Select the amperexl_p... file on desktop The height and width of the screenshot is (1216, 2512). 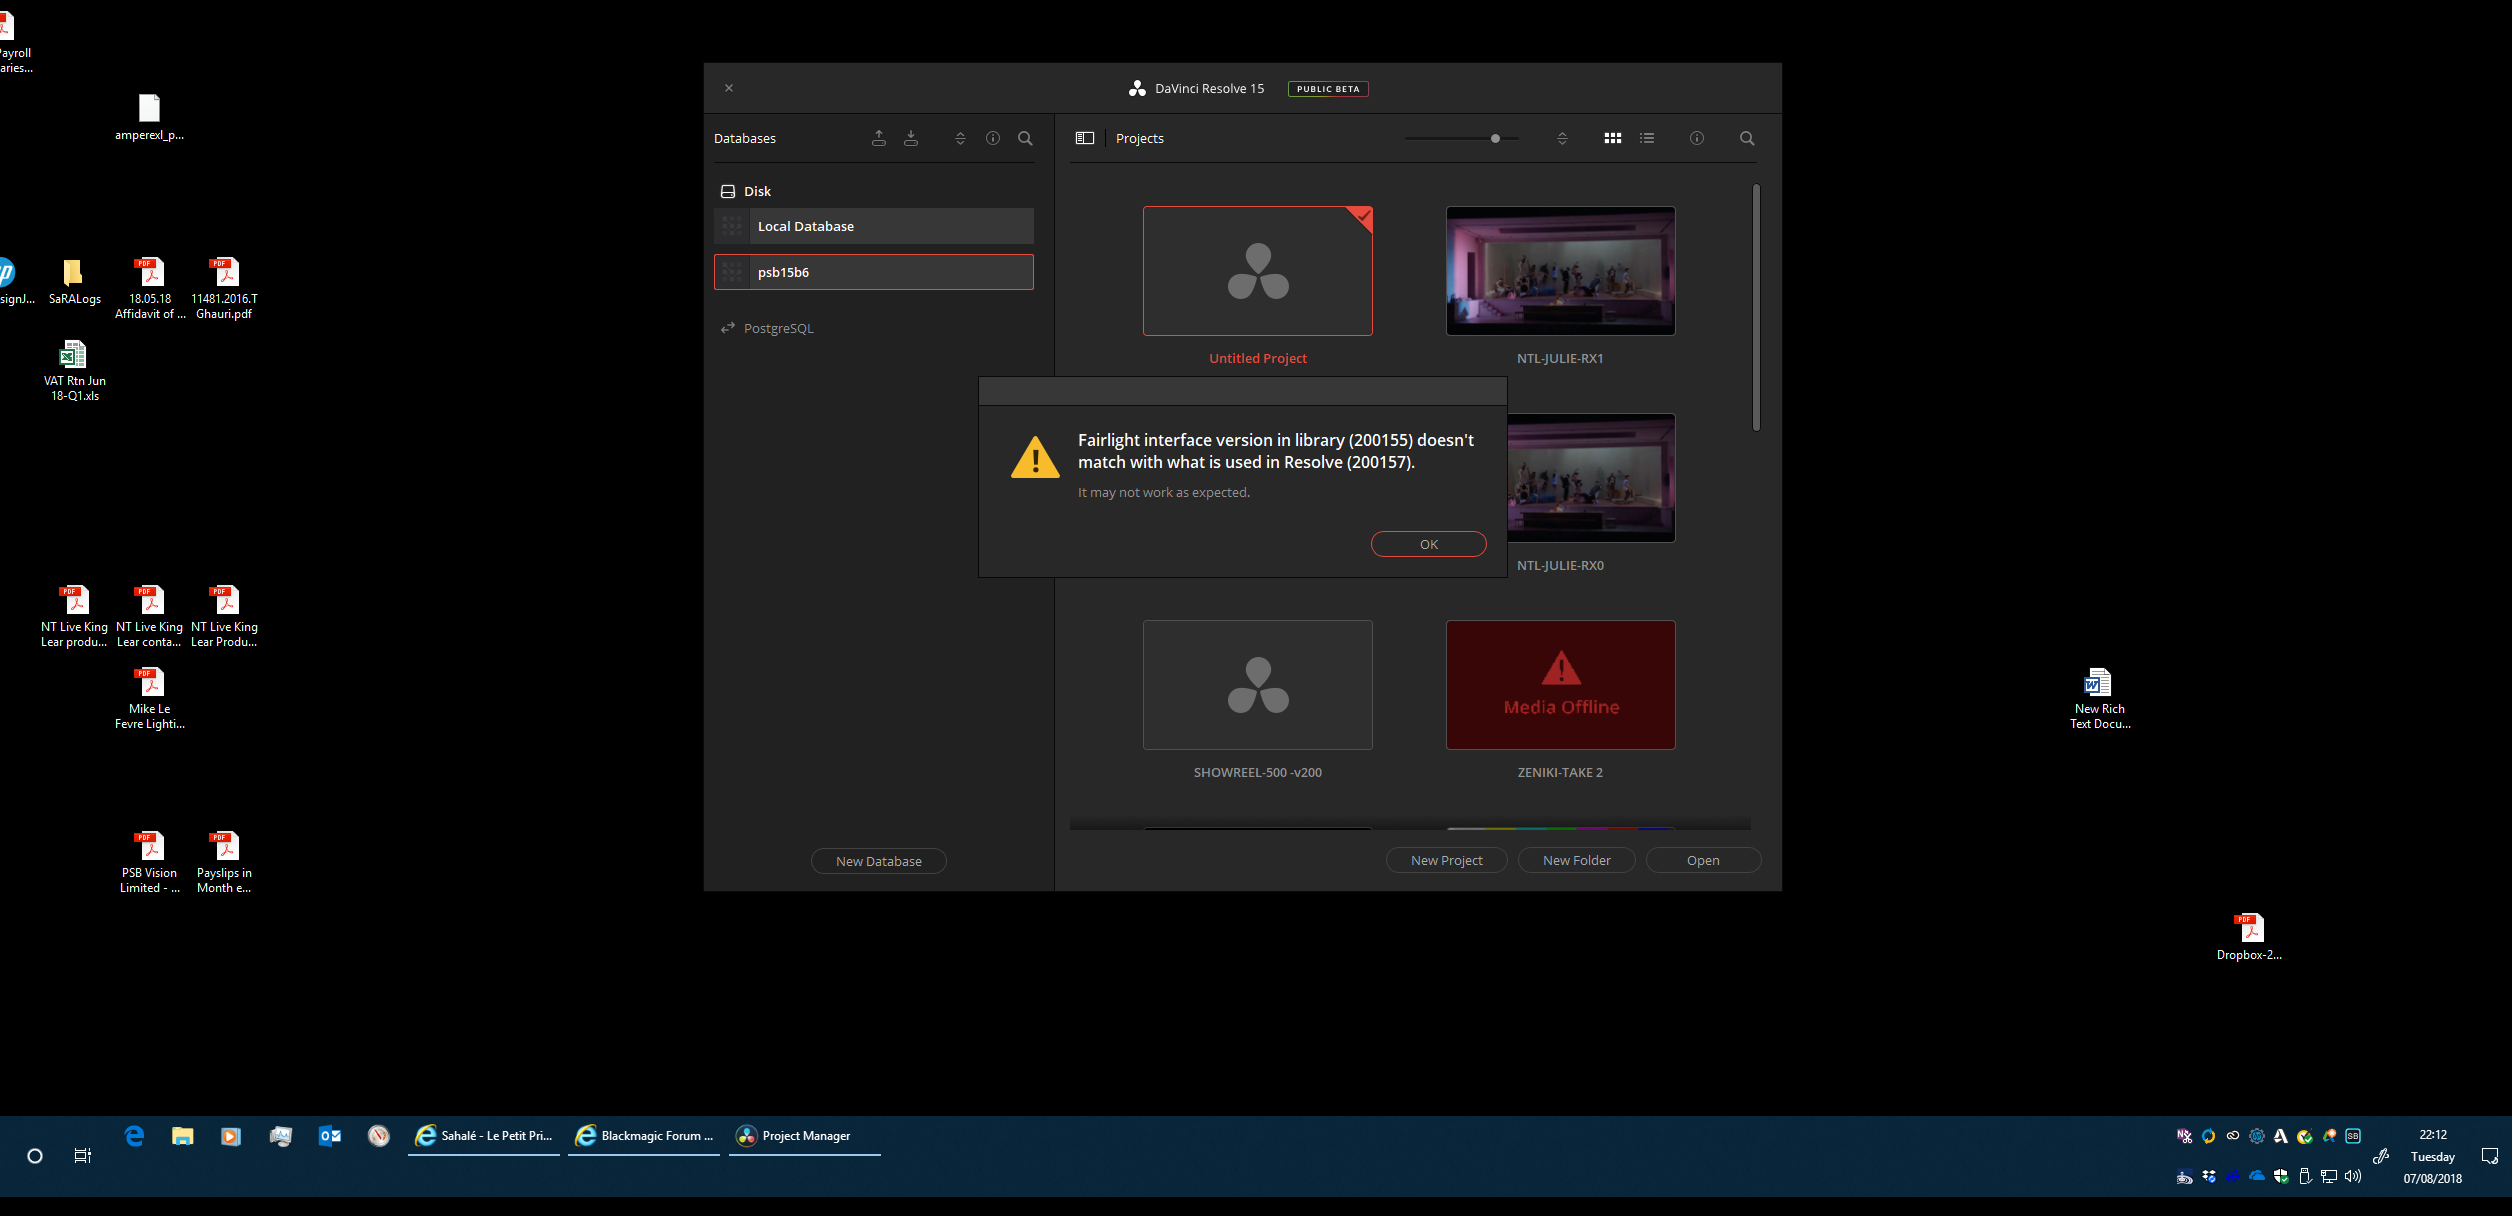tap(149, 118)
